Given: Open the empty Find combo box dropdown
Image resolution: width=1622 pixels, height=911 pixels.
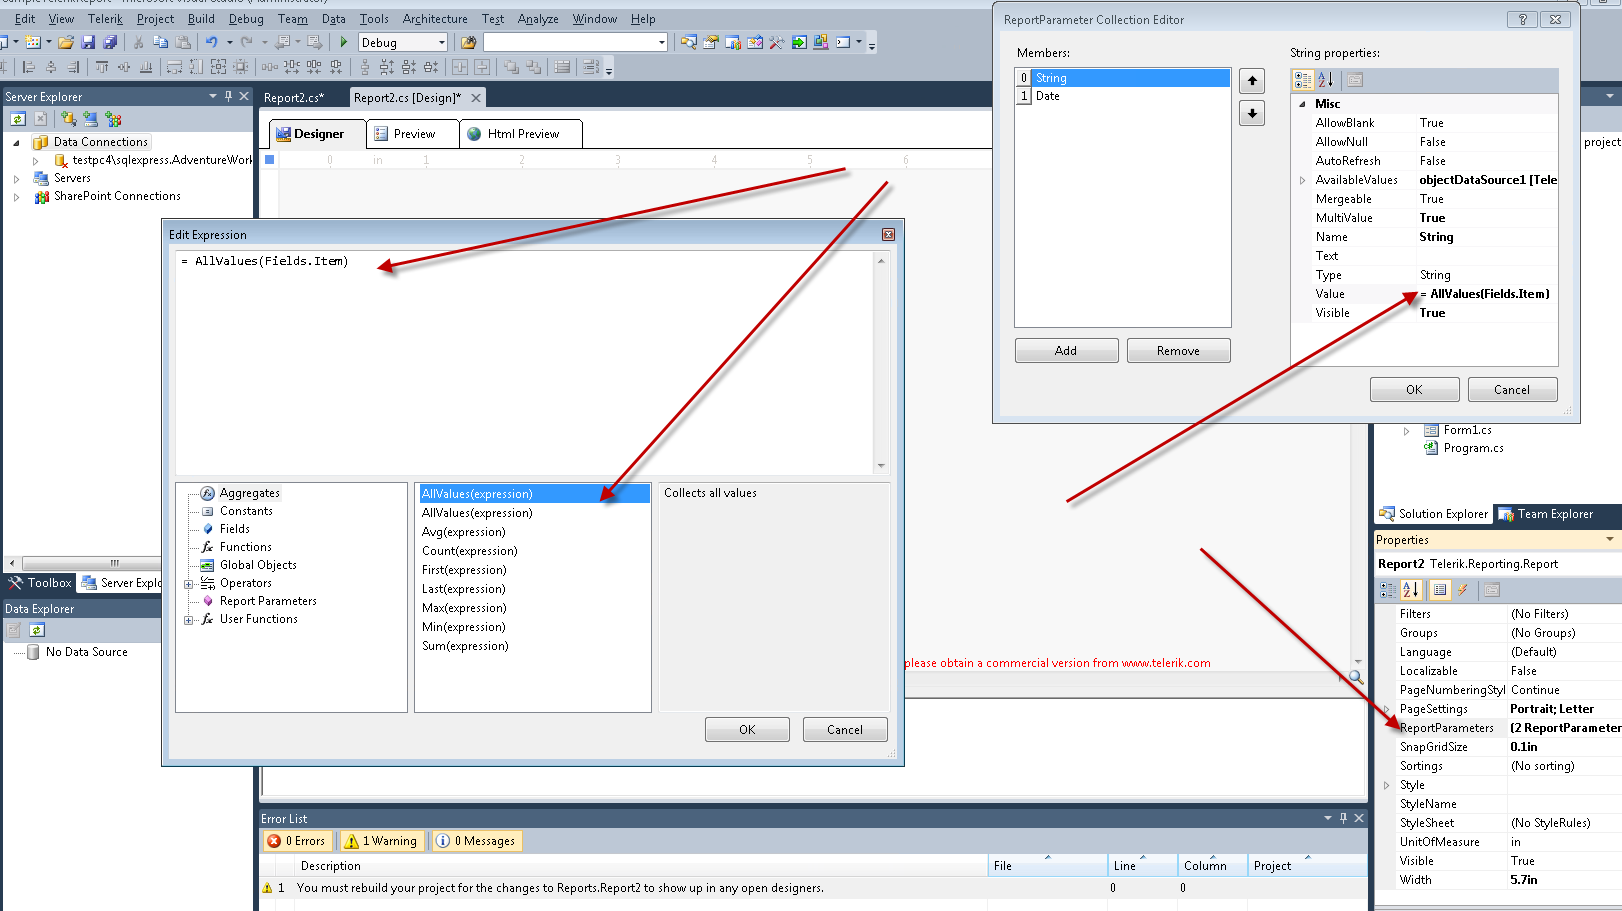Looking at the screenshot, I should tap(661, 42).
